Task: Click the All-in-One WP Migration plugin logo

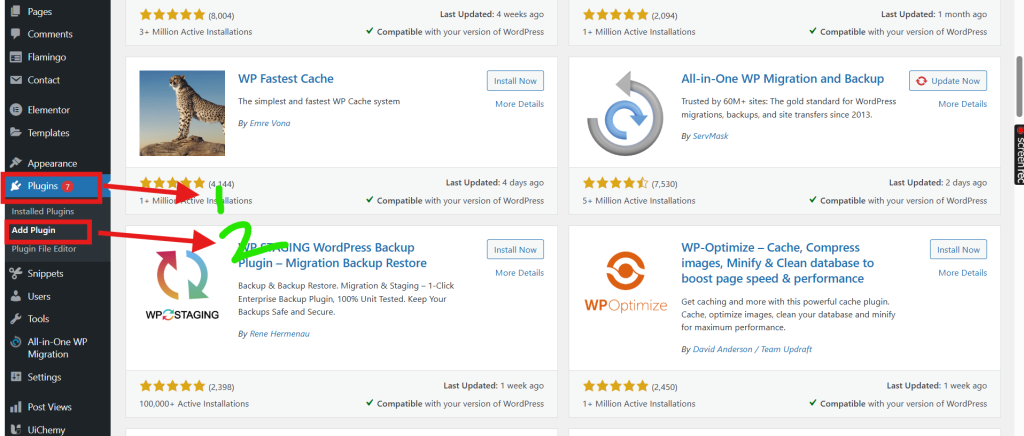Action: pyautogui.click(x=625, y=113)
